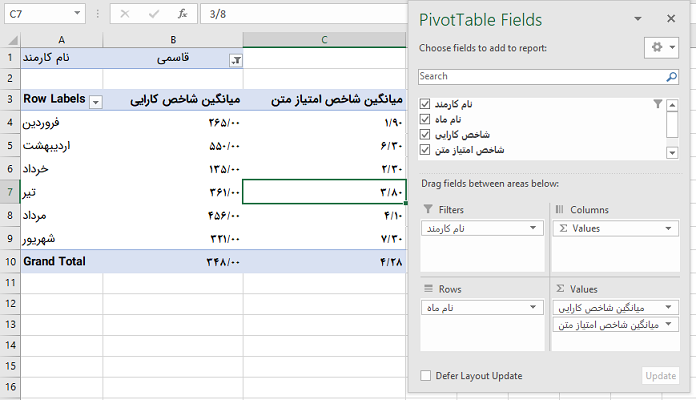Close the PivotTable Fields pane
The width and height of the screenshot is (696, 400).
tap(670, 19)
